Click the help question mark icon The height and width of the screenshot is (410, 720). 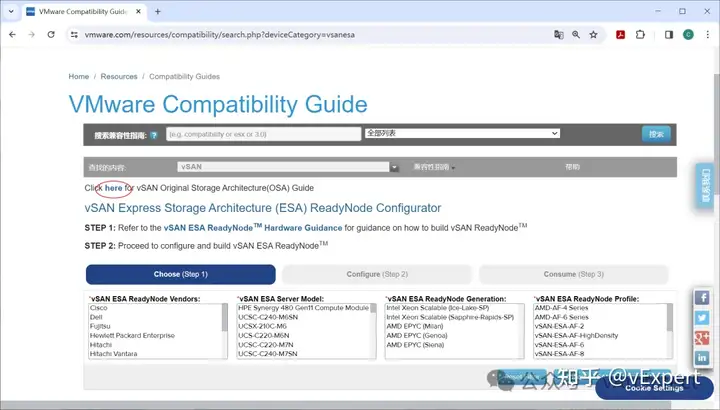pyautogui.click(x=154, y=135)
